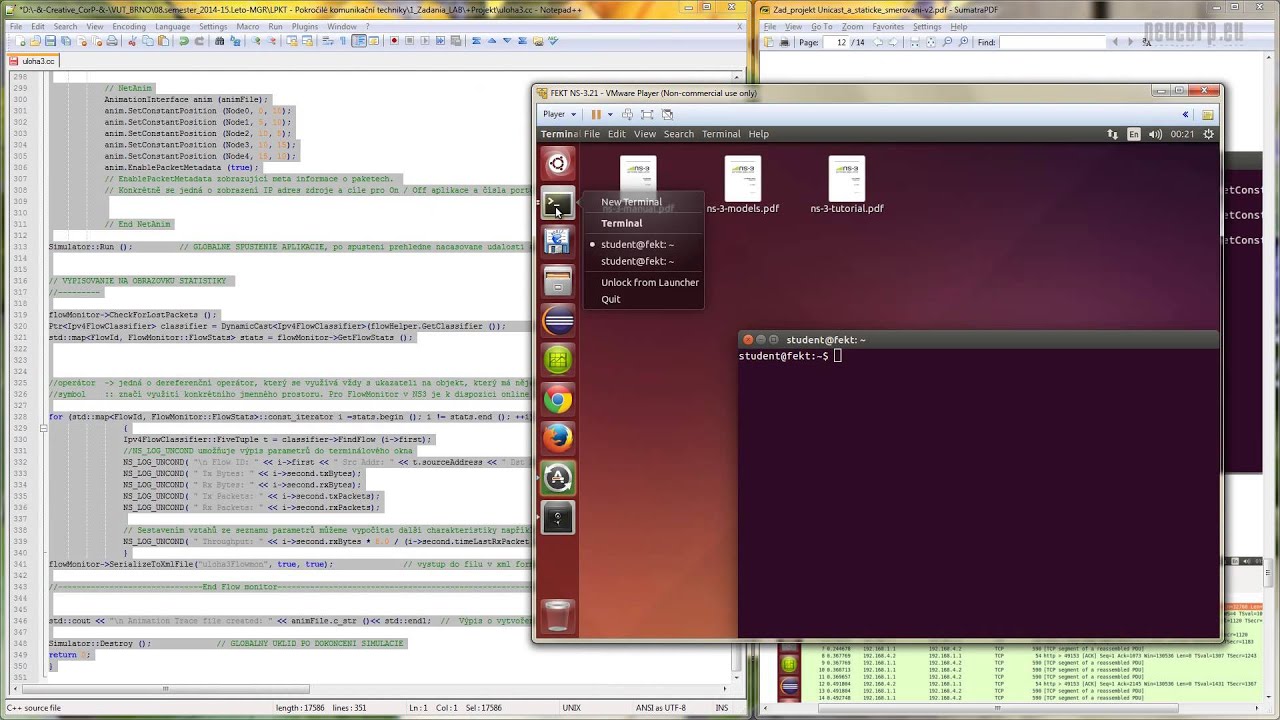1280x720 pixels.
Task: Open the Plugins menu in Notepad++
Action: coord(304,26)
